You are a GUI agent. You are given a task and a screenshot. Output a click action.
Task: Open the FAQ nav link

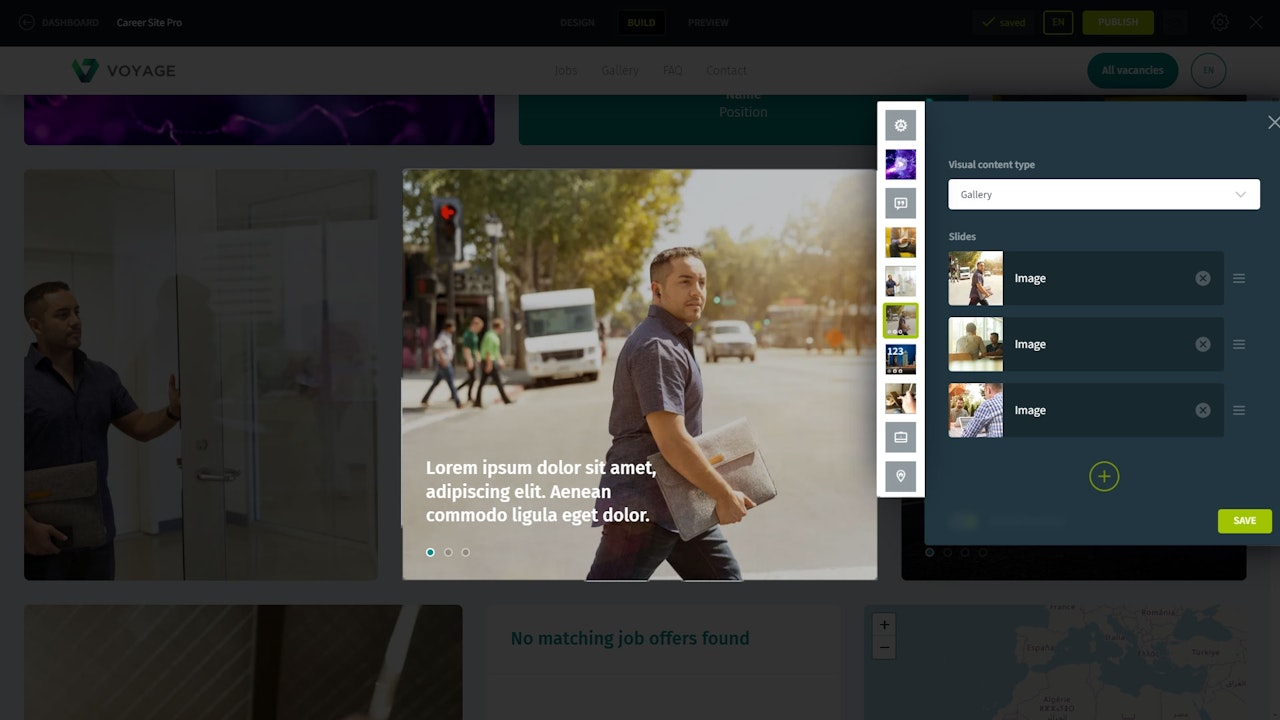[x=673, y=70]
